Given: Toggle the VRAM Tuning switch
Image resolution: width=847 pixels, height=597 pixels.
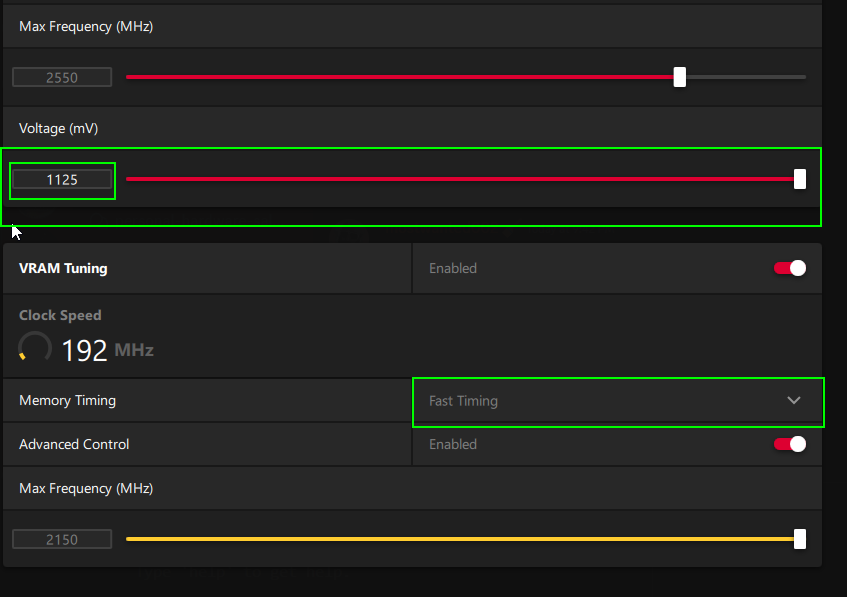Looking at the screenshot, I should tap(789, 268).
